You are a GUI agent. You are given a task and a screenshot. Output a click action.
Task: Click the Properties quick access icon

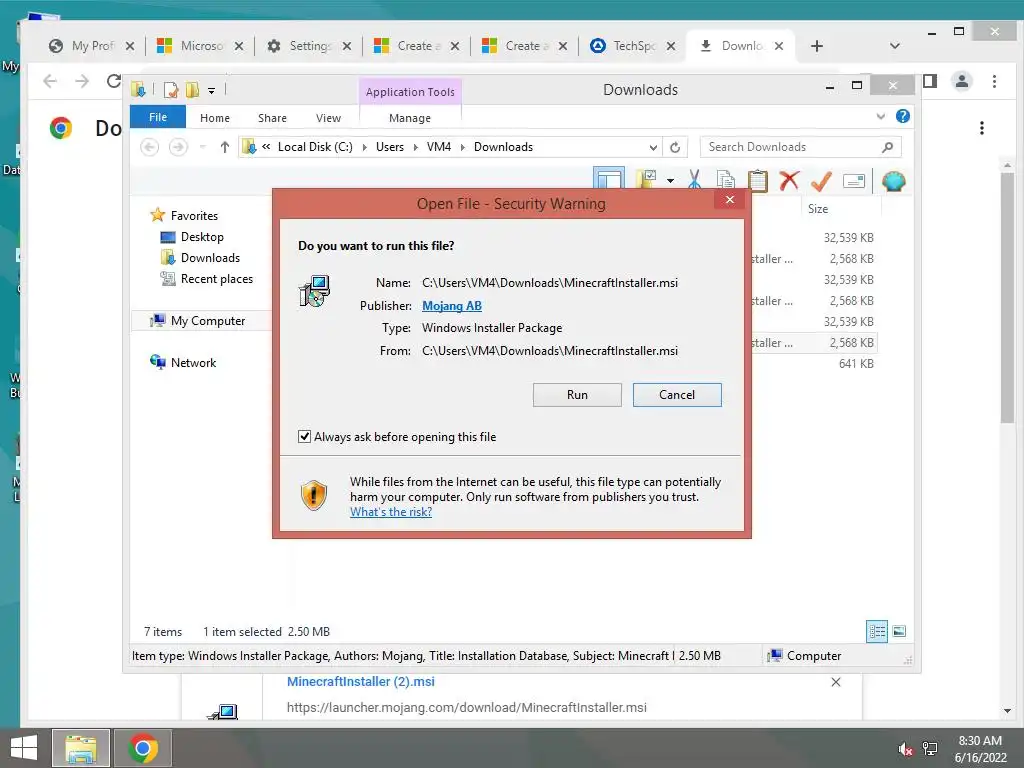(171, 90)
